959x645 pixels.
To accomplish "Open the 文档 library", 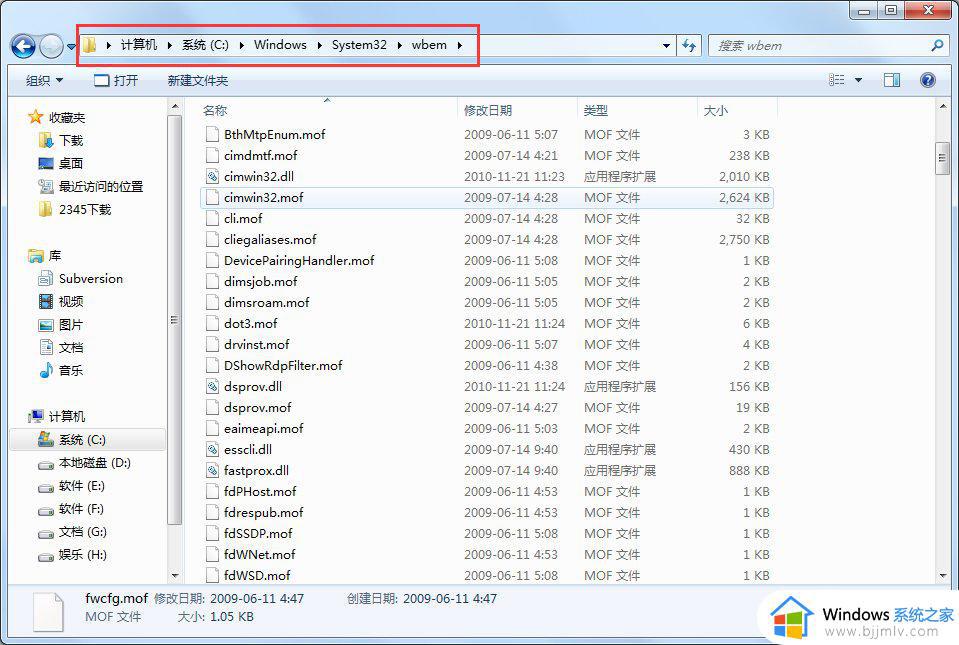I will [61, 347].
